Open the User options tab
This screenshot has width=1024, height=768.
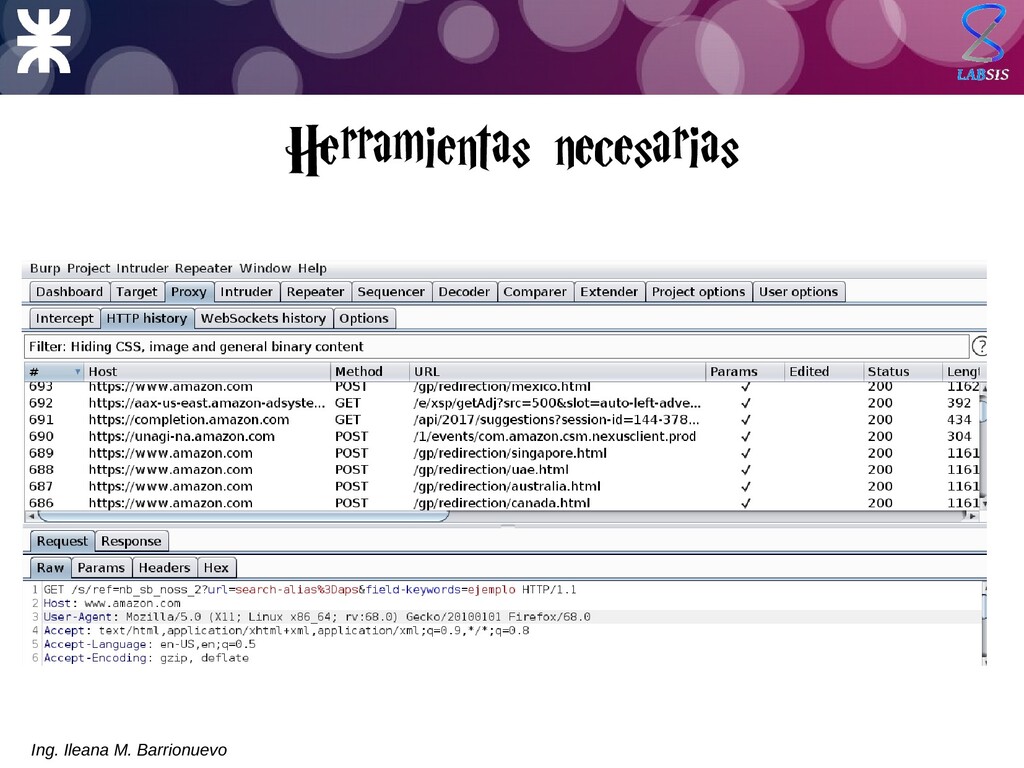coord(798,292)
